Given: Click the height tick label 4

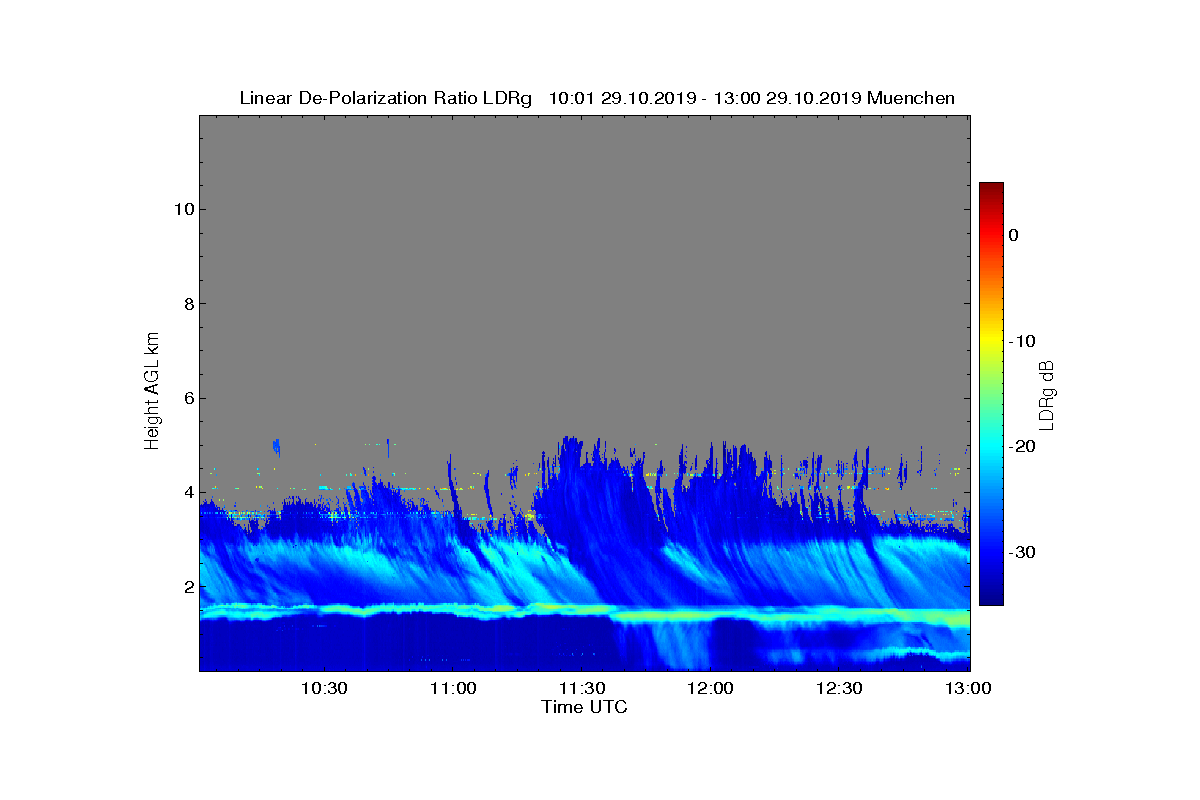Looking at the screenshot, I should tap(188, 493).
